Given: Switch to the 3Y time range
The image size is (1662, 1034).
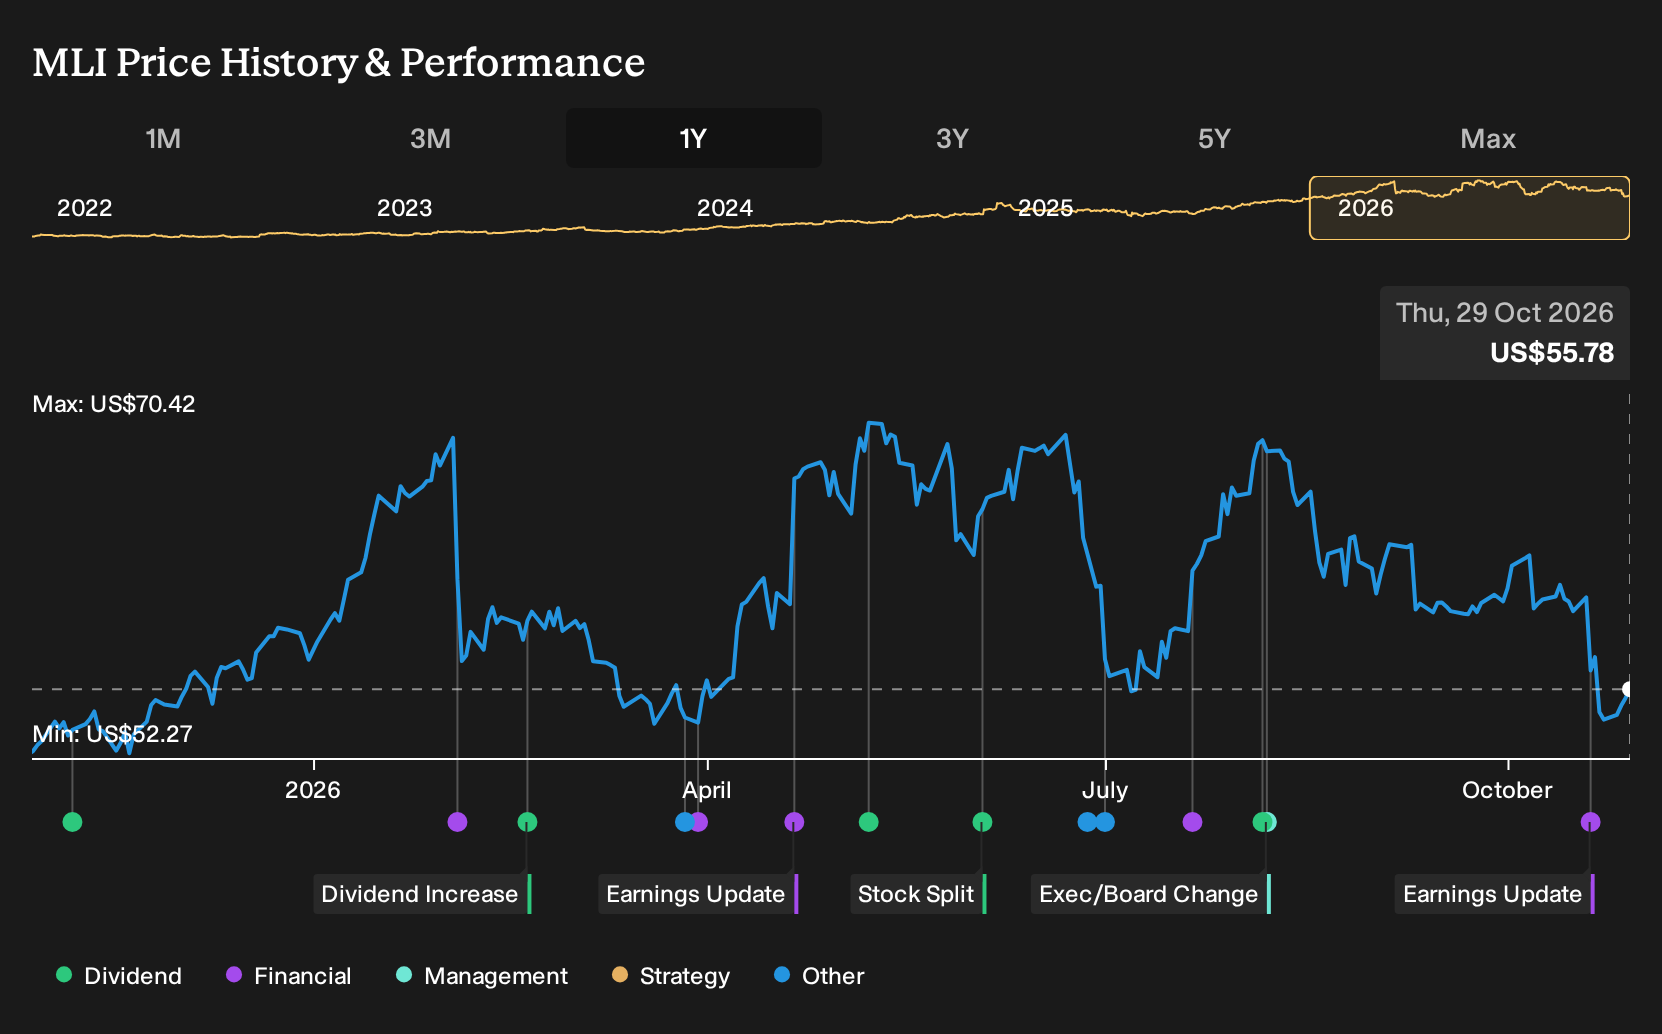Looking at the screenshot, I should click(952, 138).
